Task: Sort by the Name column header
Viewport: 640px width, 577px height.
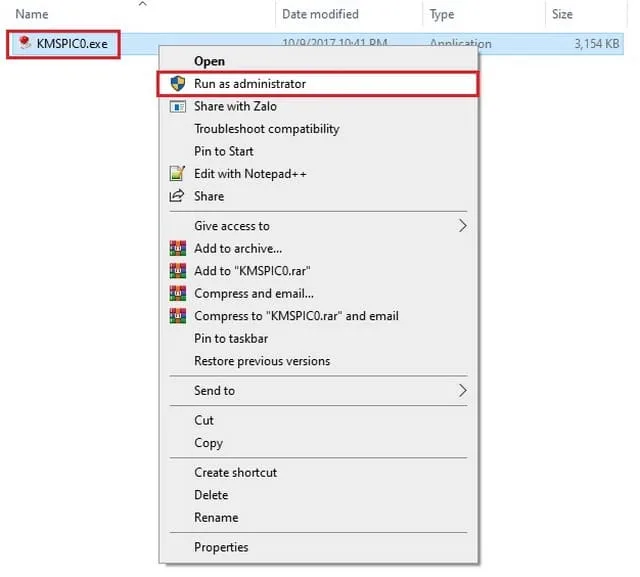Action: pos(32,14)
